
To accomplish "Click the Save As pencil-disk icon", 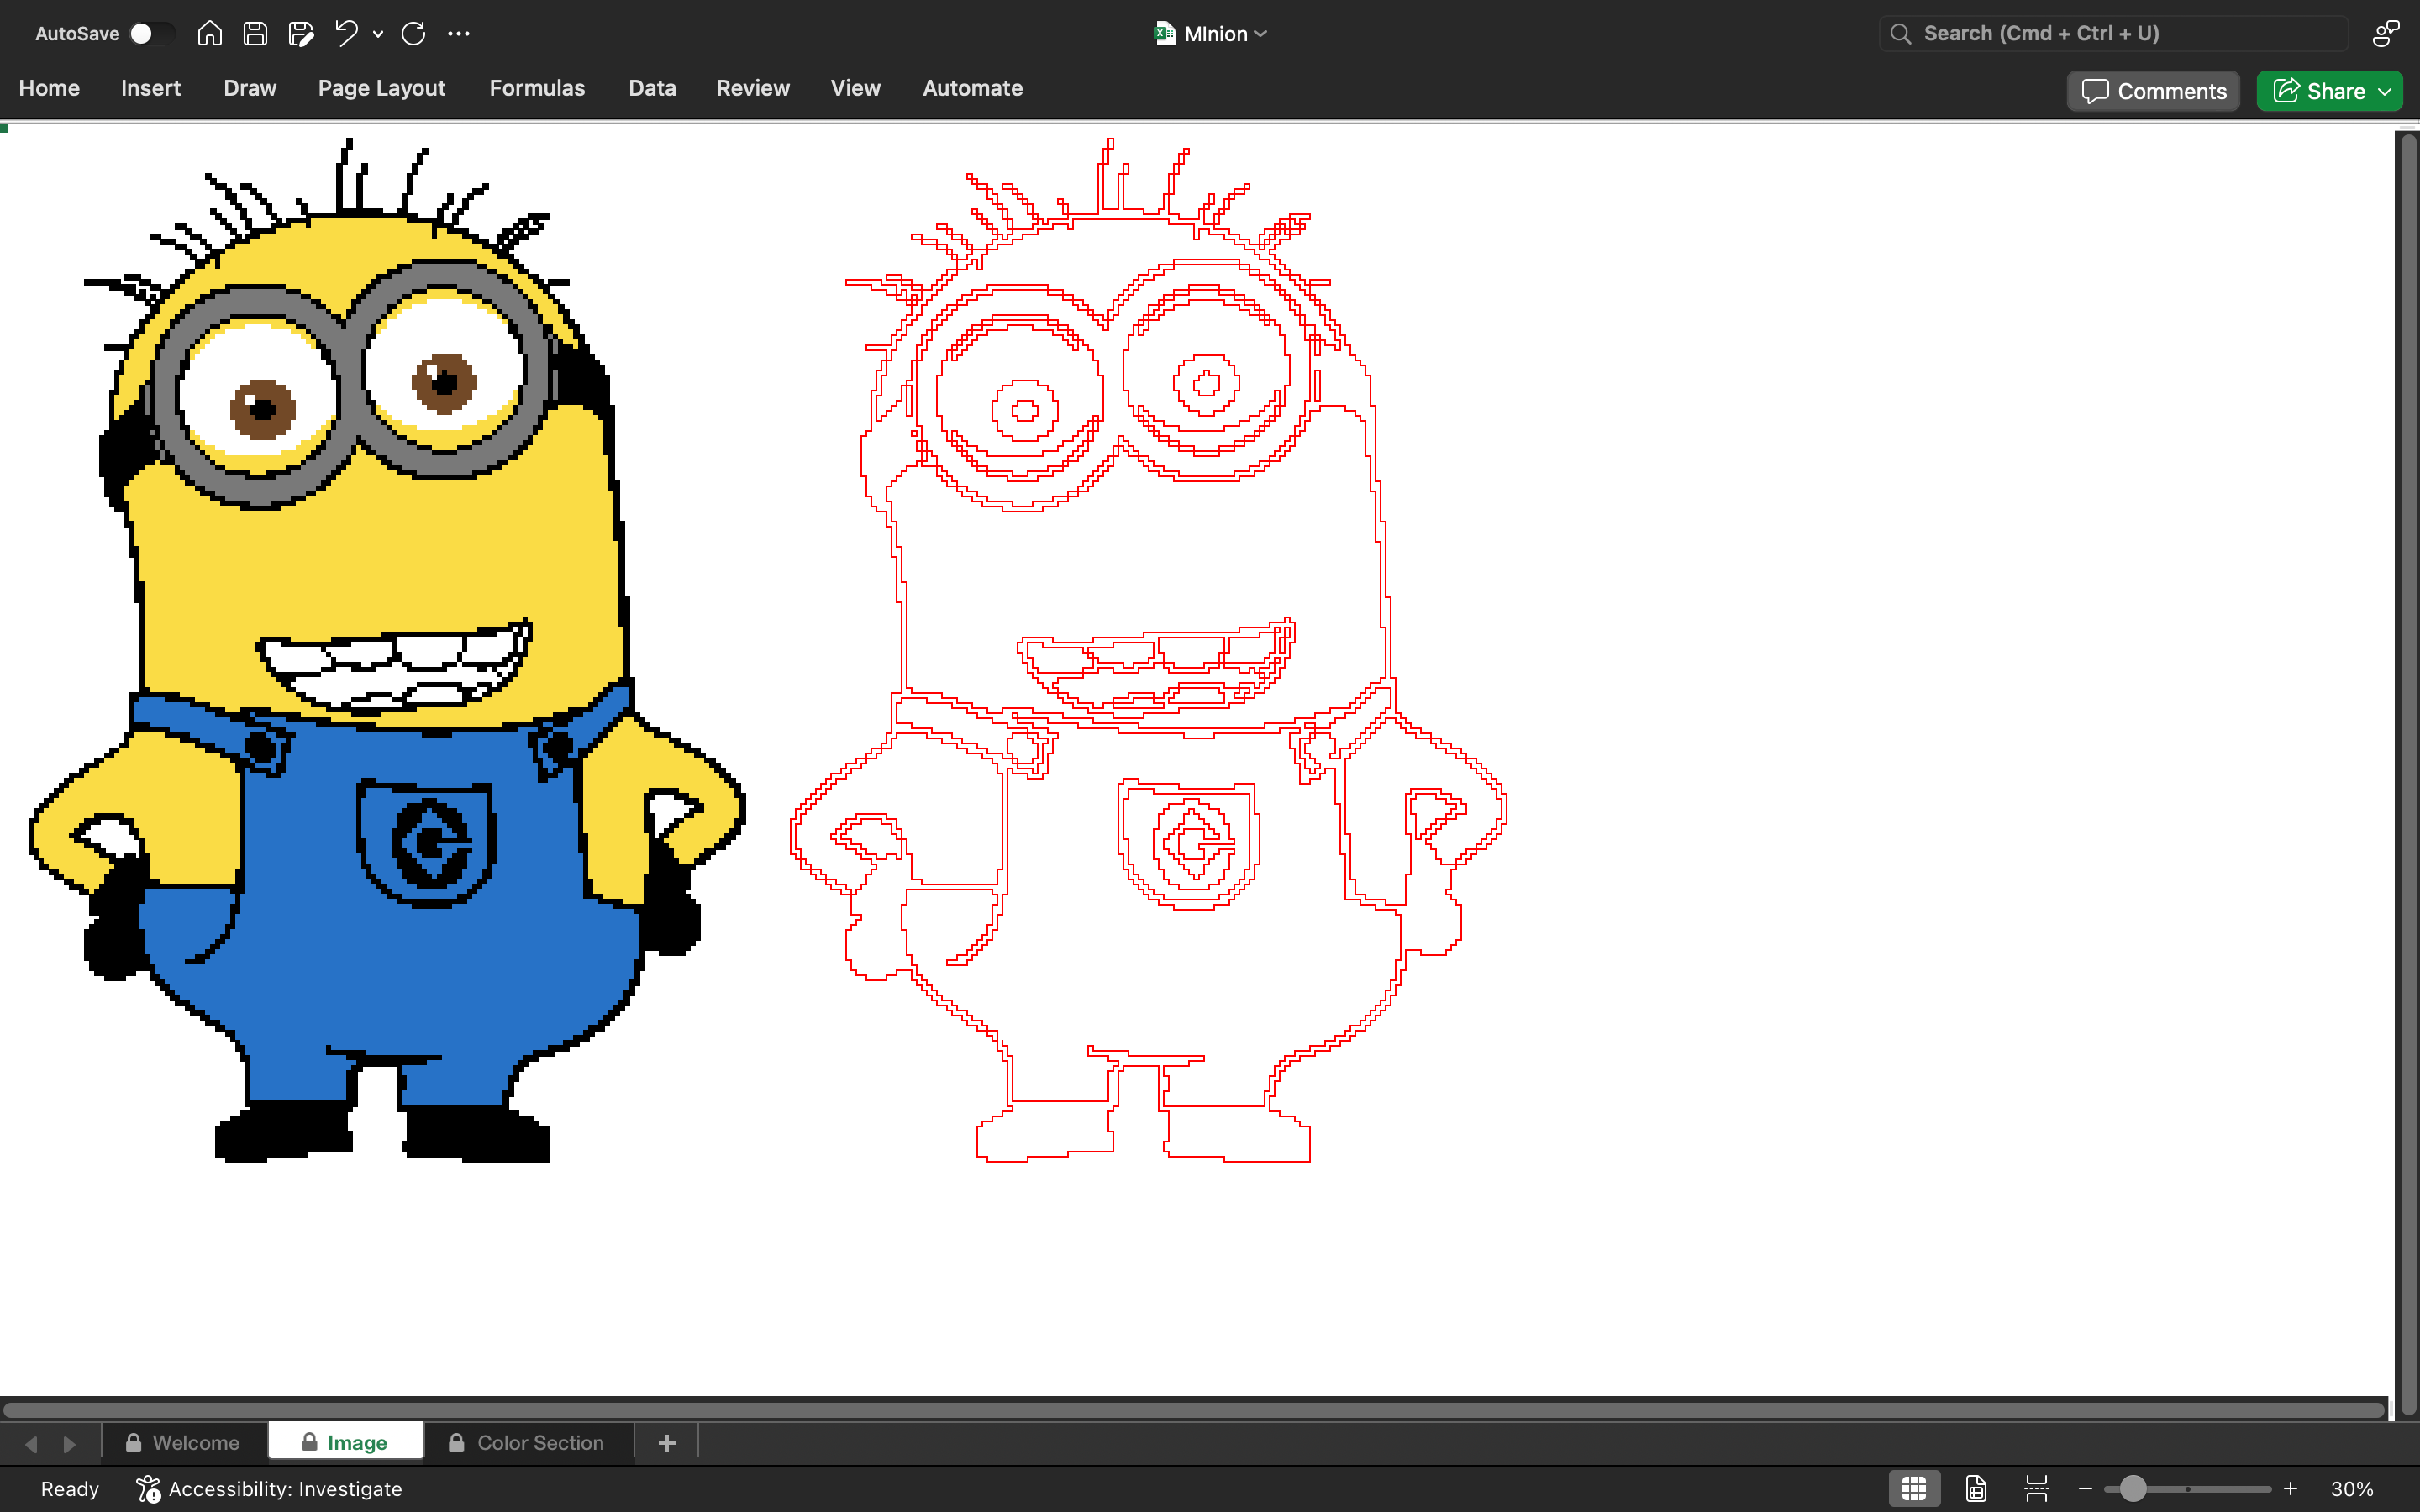I will [301, 34].
